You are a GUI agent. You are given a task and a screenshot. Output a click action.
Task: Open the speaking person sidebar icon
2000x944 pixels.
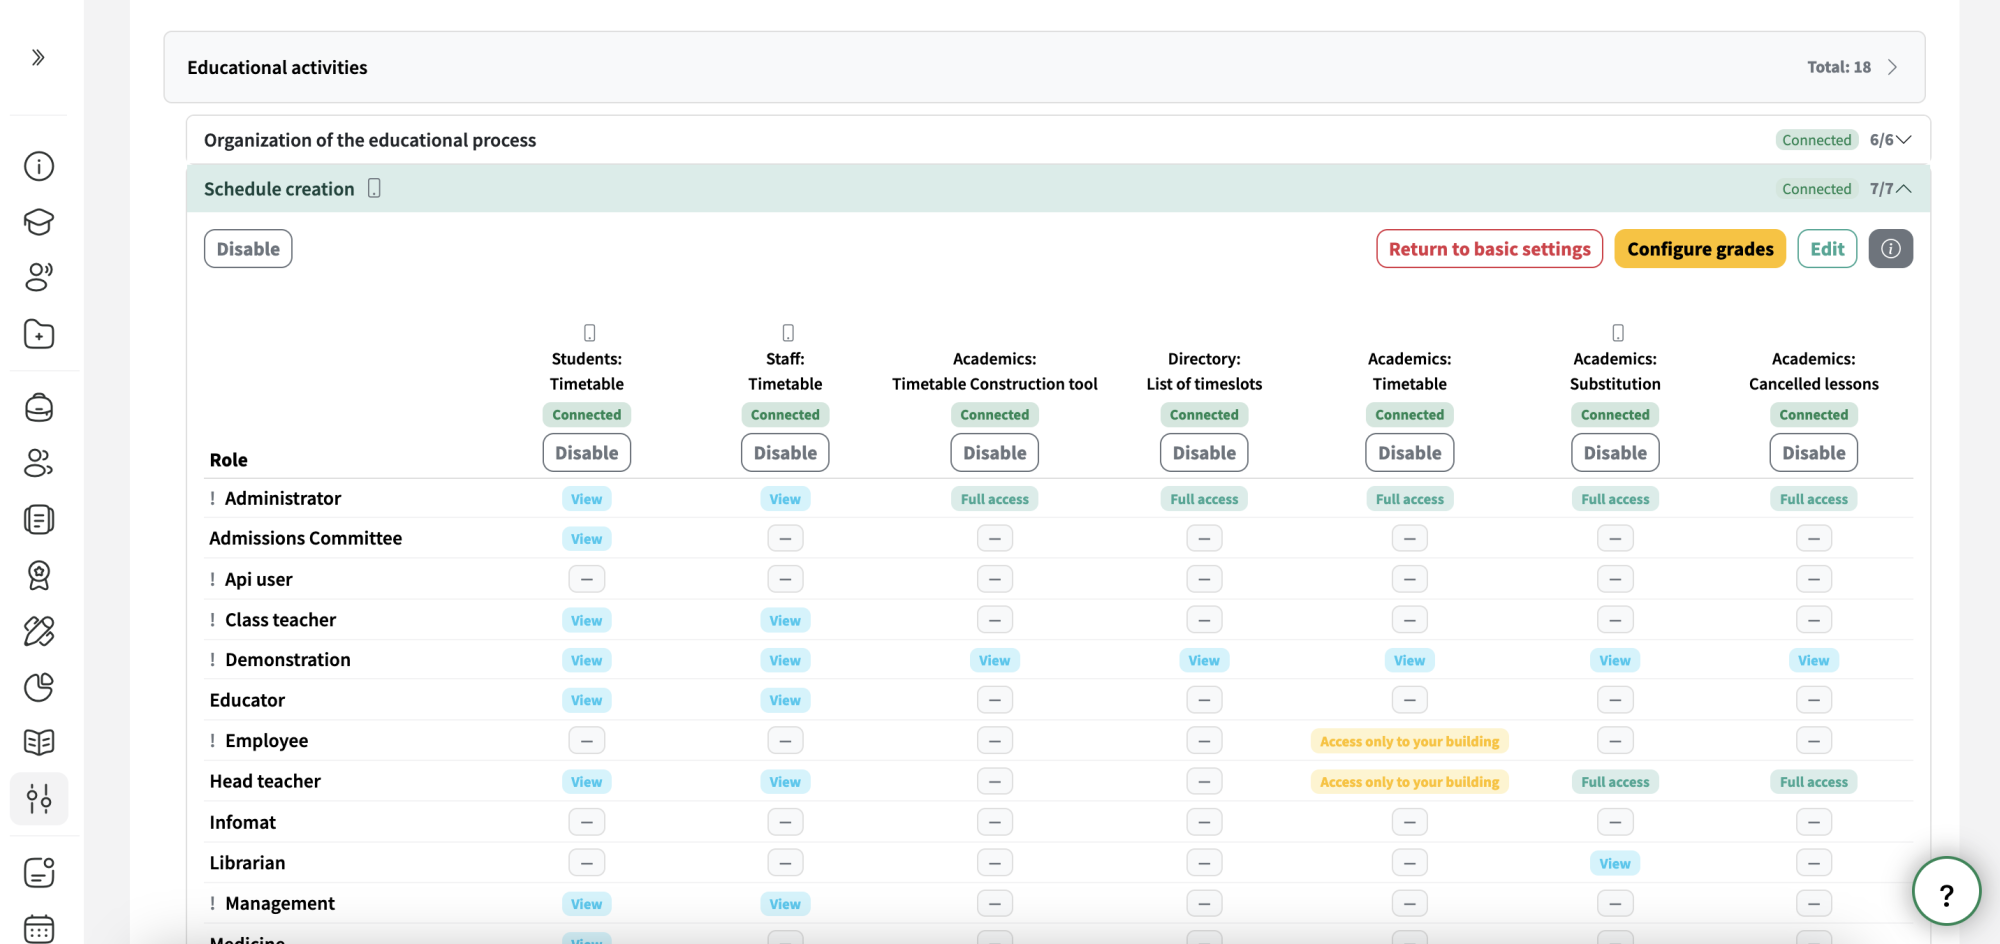tap(39, 277)
